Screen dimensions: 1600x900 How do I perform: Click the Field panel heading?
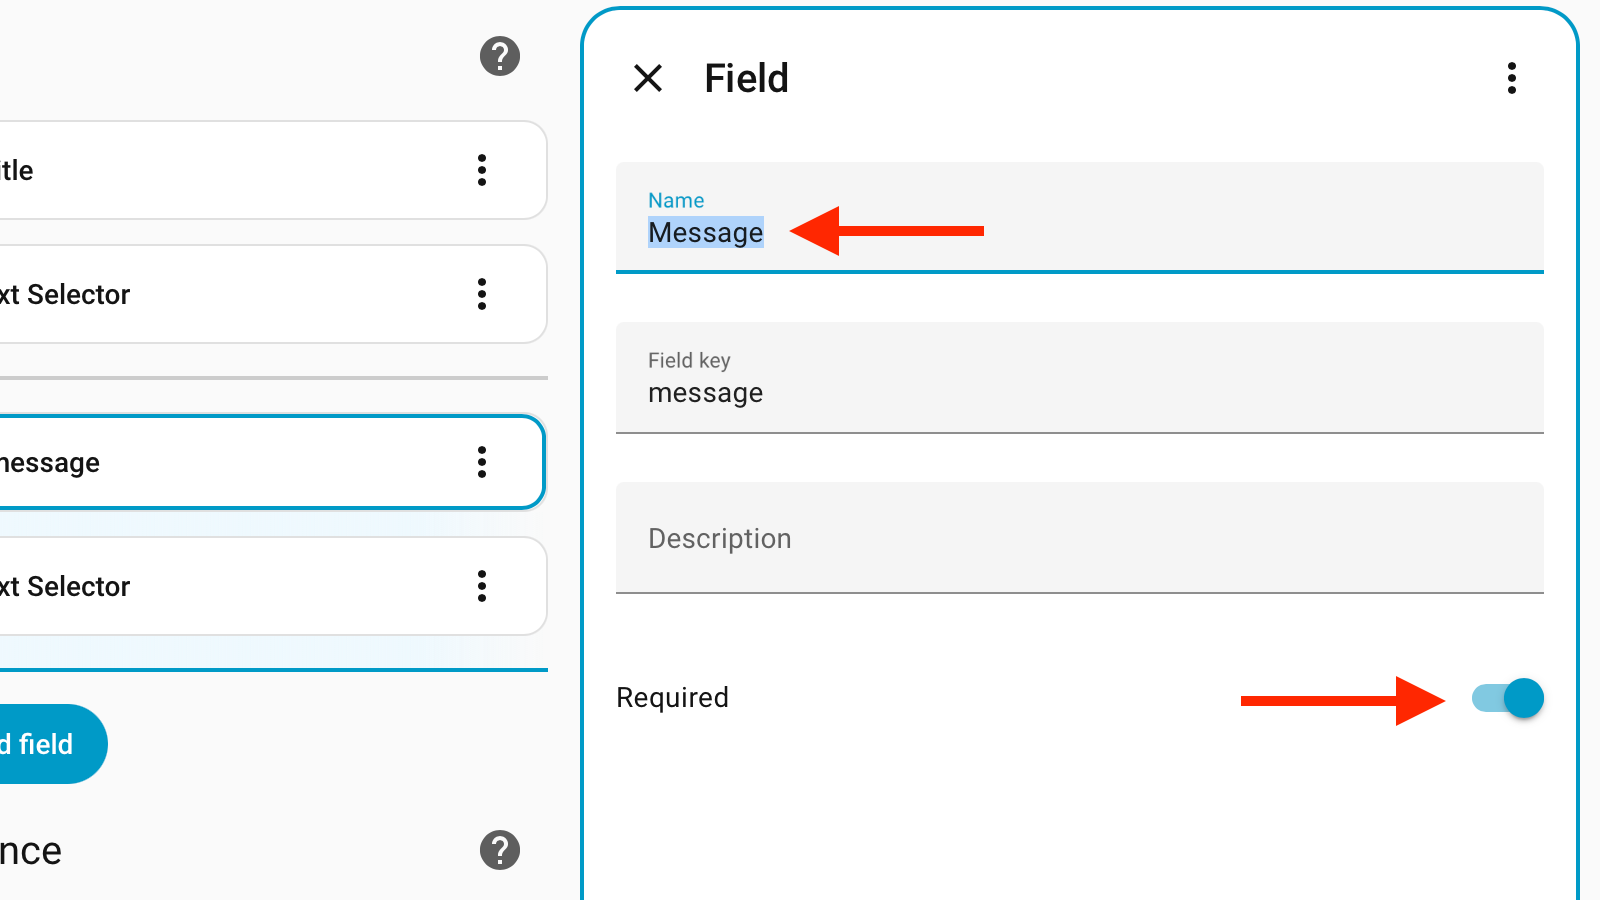[746, 78]
